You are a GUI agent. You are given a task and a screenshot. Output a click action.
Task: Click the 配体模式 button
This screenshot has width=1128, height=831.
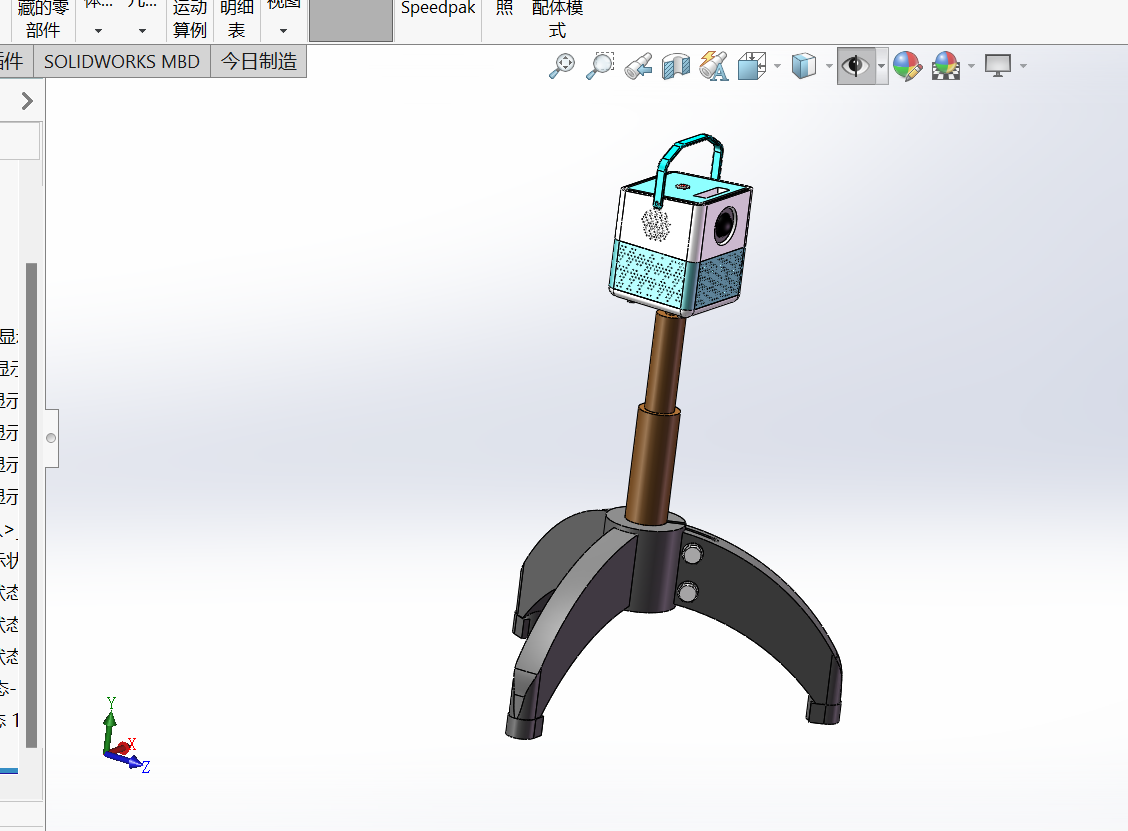[x=557, y=19]
